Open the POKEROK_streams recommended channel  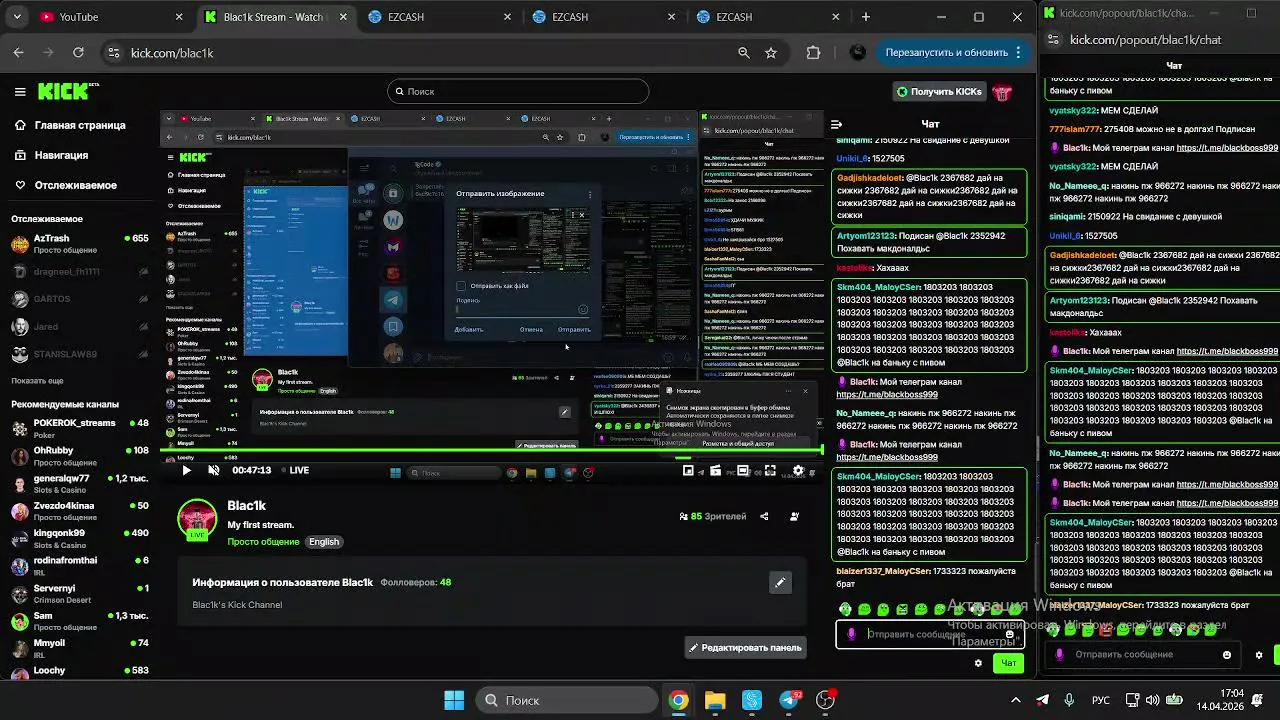79,429
